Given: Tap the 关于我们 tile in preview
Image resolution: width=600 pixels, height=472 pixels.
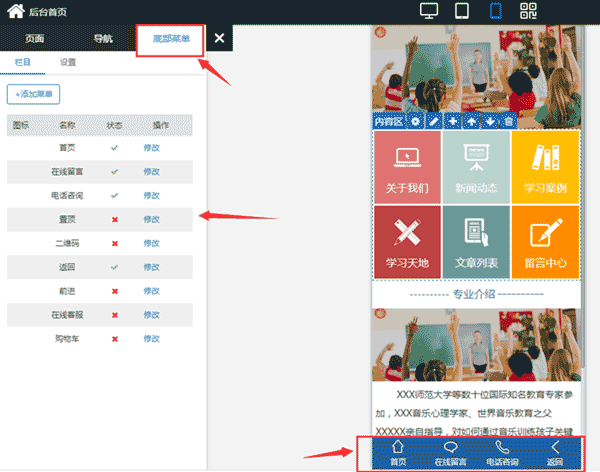Looking at the screenshot, I should point(407,167).
